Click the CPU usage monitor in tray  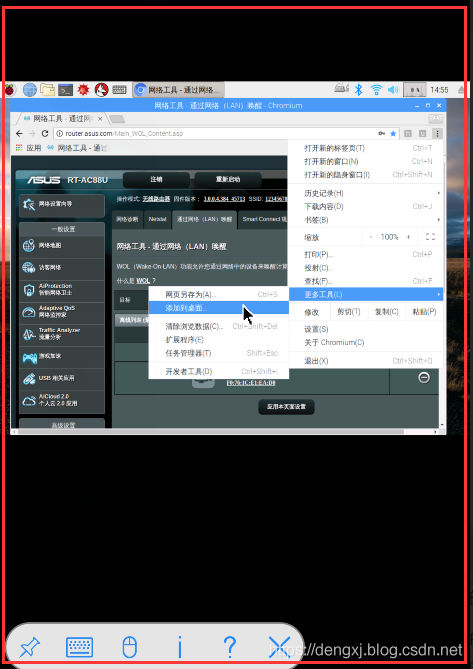(414, 90)
